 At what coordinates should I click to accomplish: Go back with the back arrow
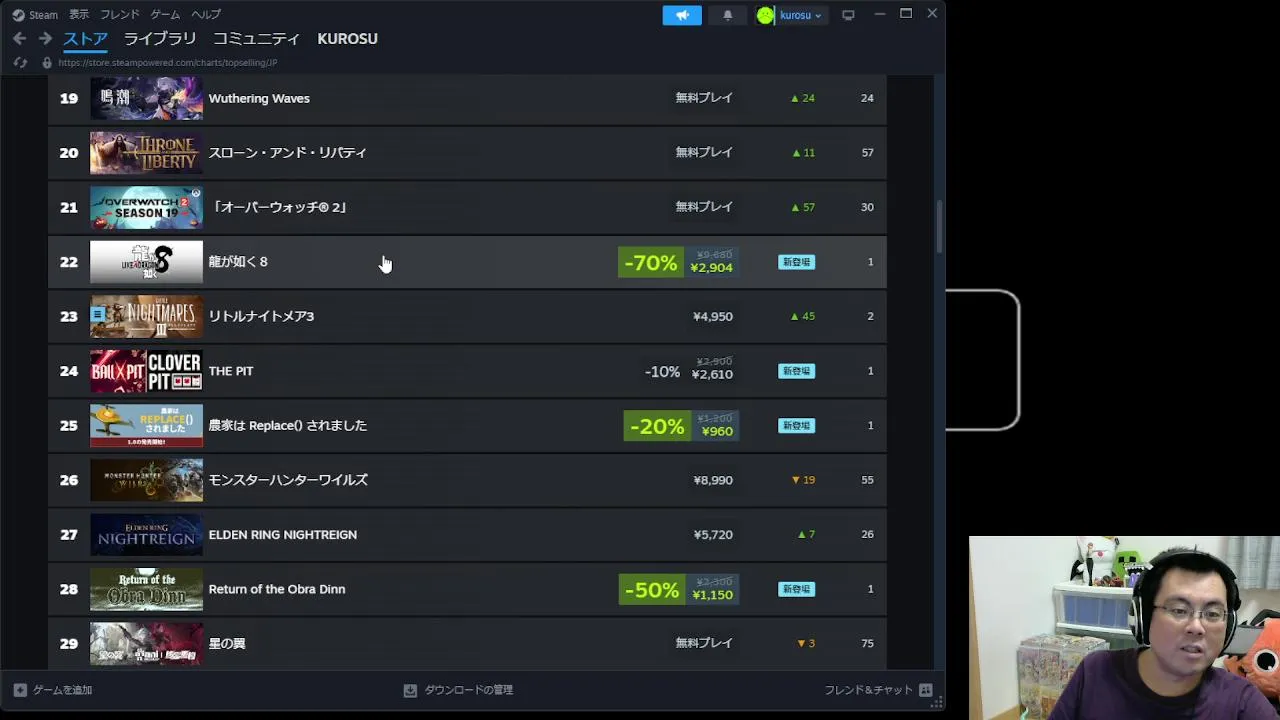pos(19,38)
